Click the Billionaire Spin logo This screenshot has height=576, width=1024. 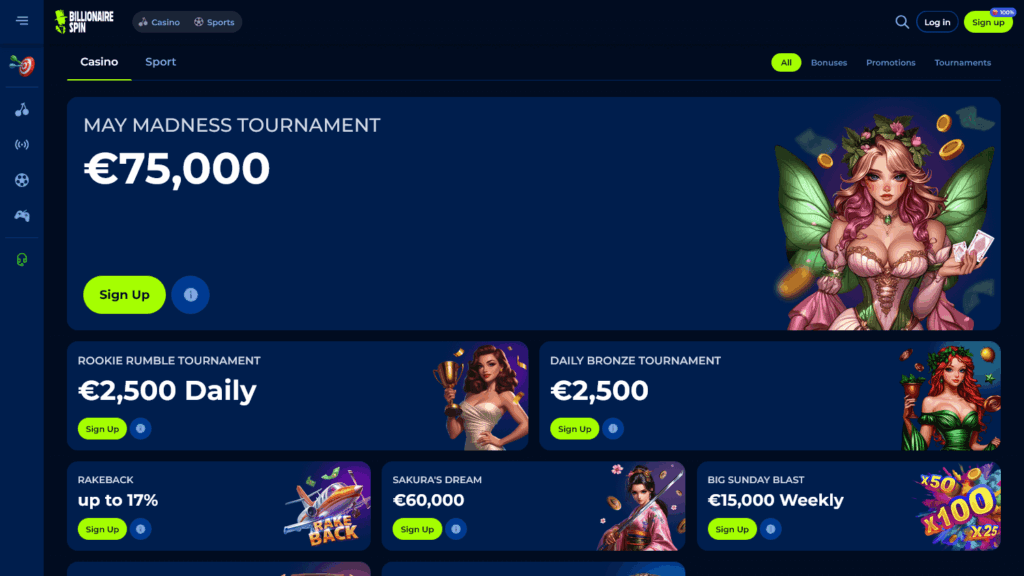tap(84, 22)
